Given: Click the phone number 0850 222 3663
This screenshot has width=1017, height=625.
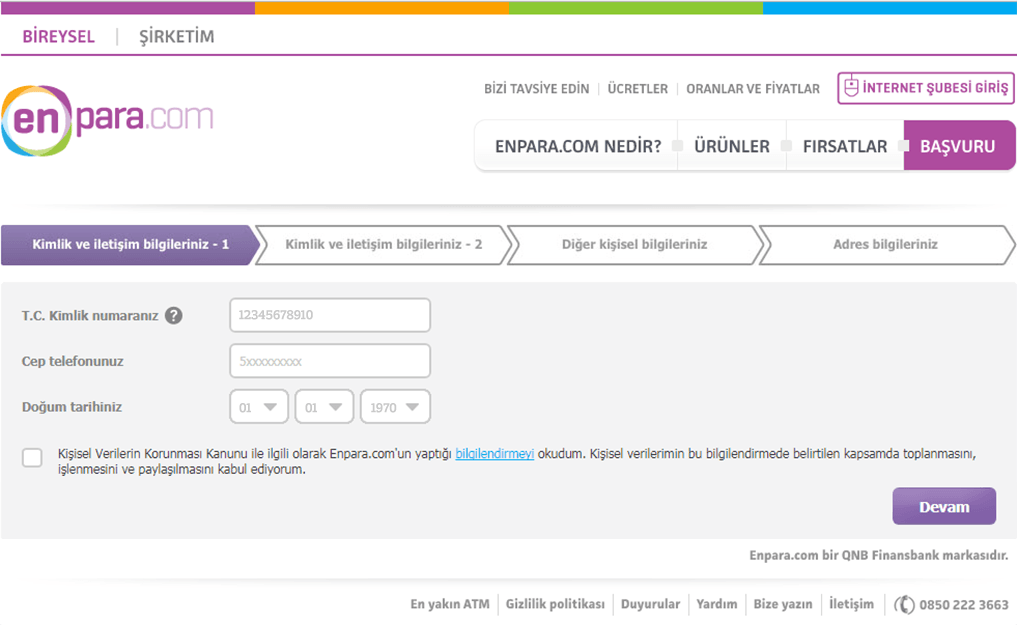Looking at the screenshot, I should pyautogui.click(x=964, y=605).
